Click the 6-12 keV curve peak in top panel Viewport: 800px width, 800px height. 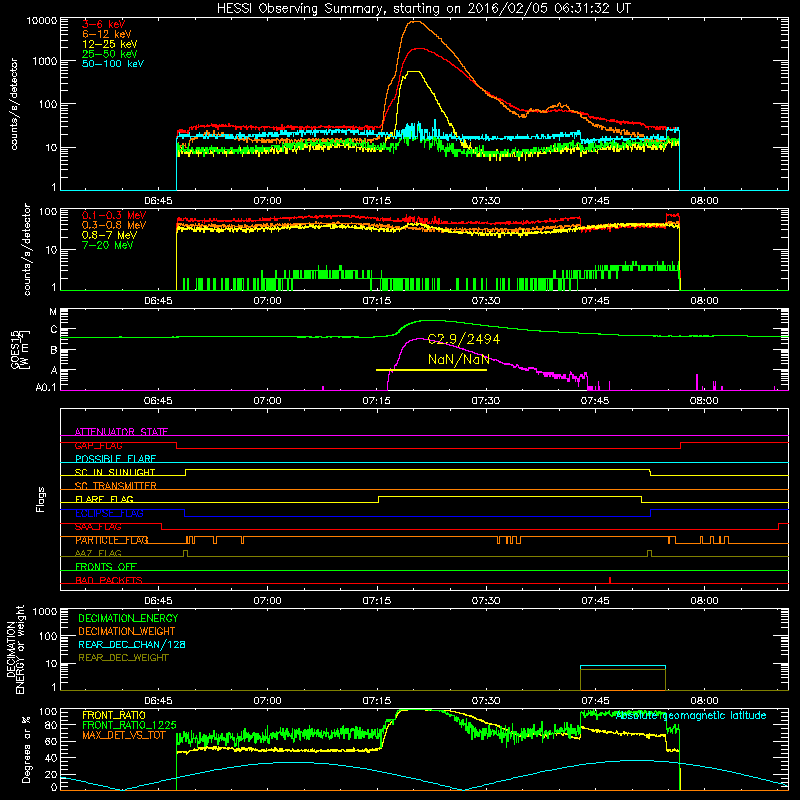(417, 21)
